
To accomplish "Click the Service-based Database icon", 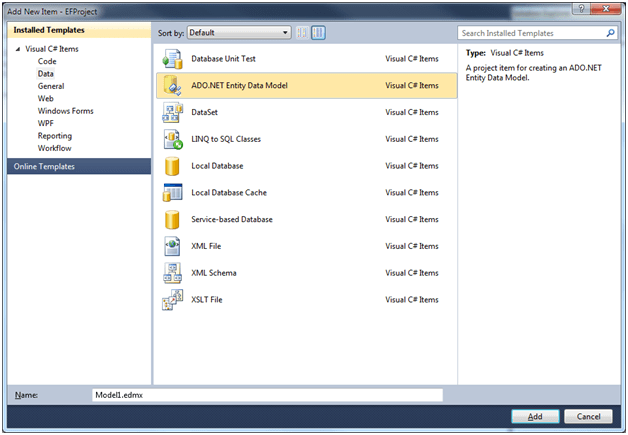I will pos(172,220).
